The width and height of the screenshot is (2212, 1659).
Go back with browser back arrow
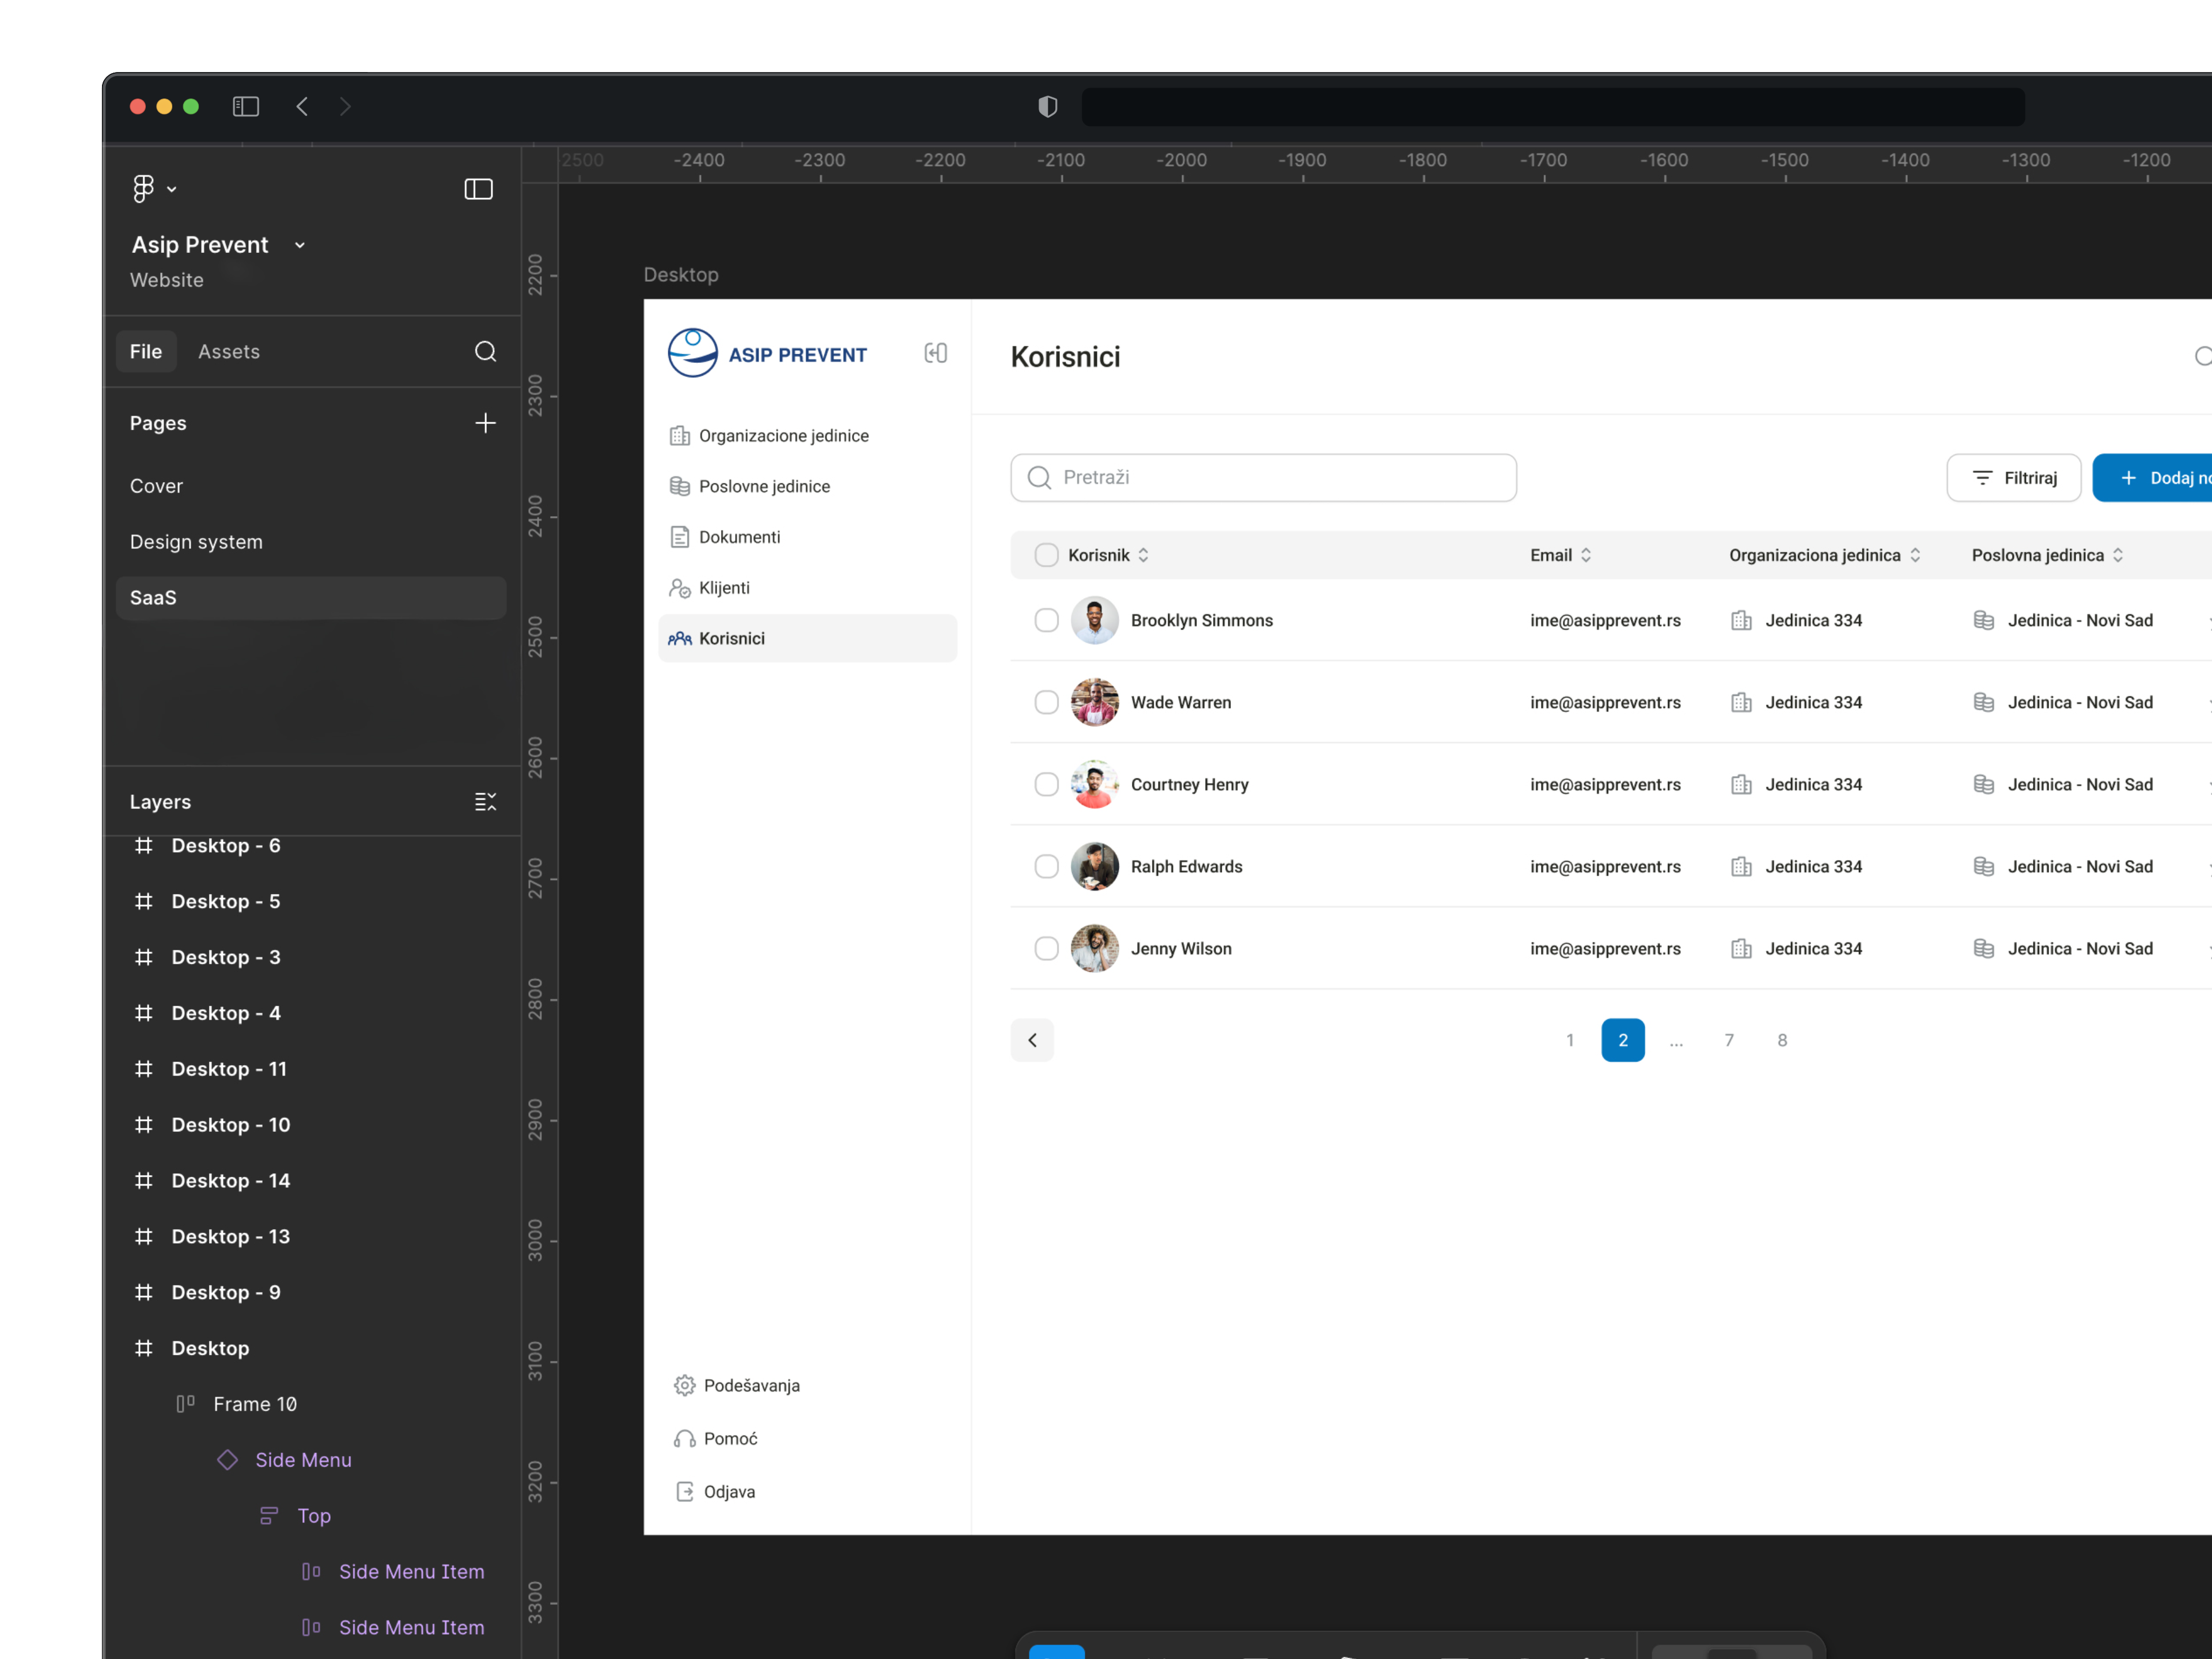click(x=302, y=106)
